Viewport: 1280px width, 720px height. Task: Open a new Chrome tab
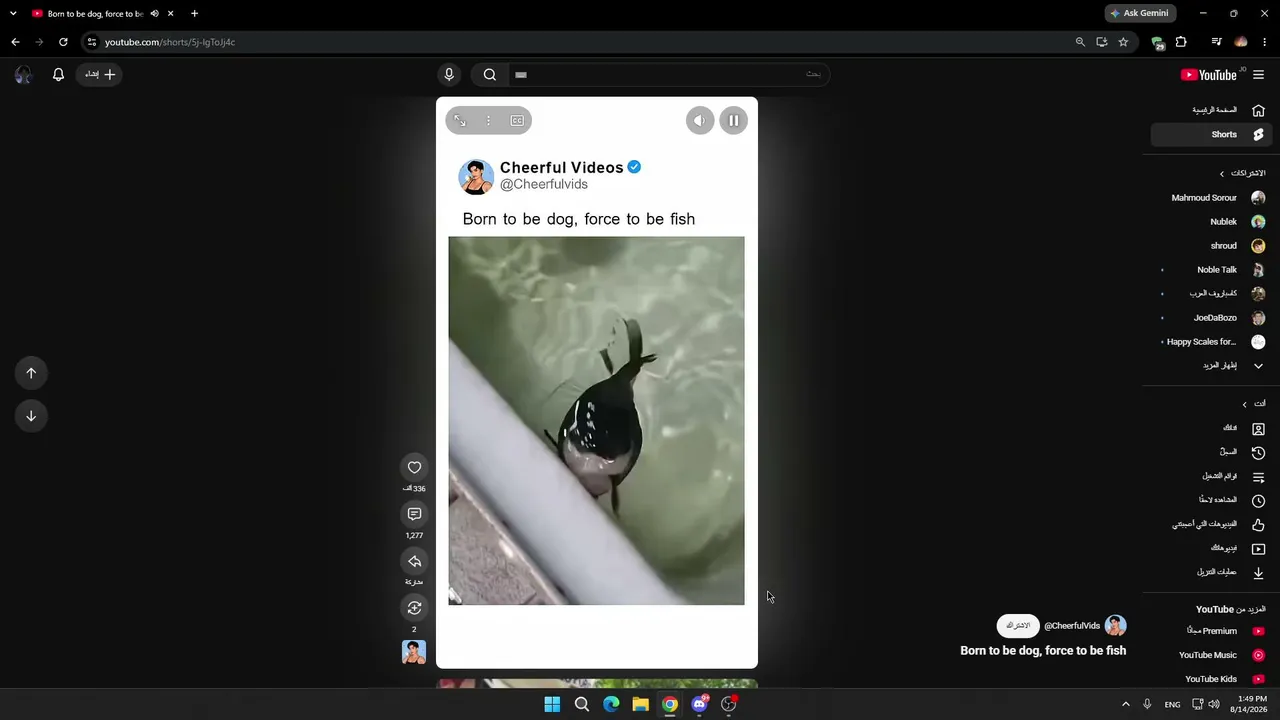click(194, 13)
